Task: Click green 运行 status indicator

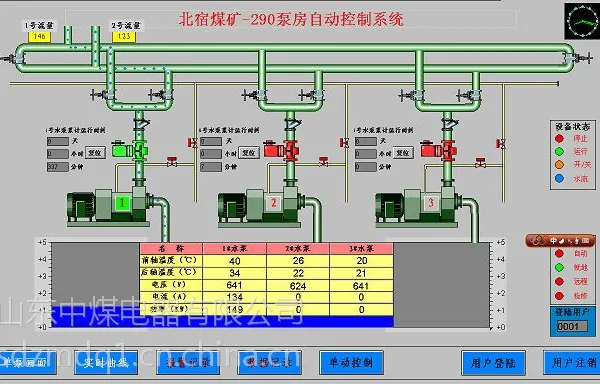Action: pyautogui.click(x=559, y=152)
